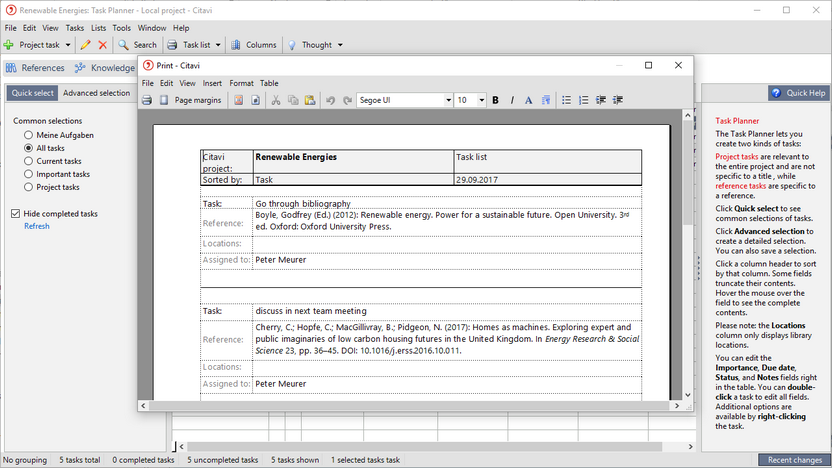
Task: Open the Project task dropdown arrow
Action: (x=68, y=45)
